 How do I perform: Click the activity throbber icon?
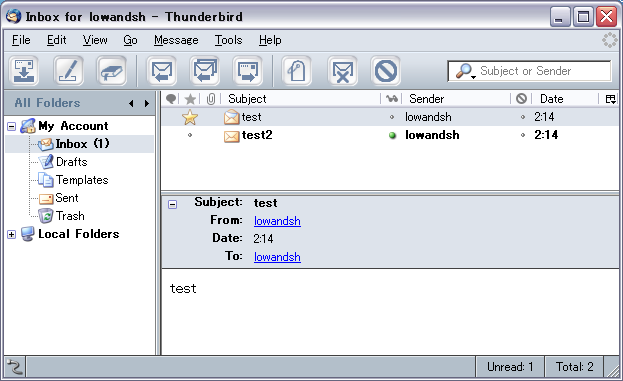click(x=609, y=40)
